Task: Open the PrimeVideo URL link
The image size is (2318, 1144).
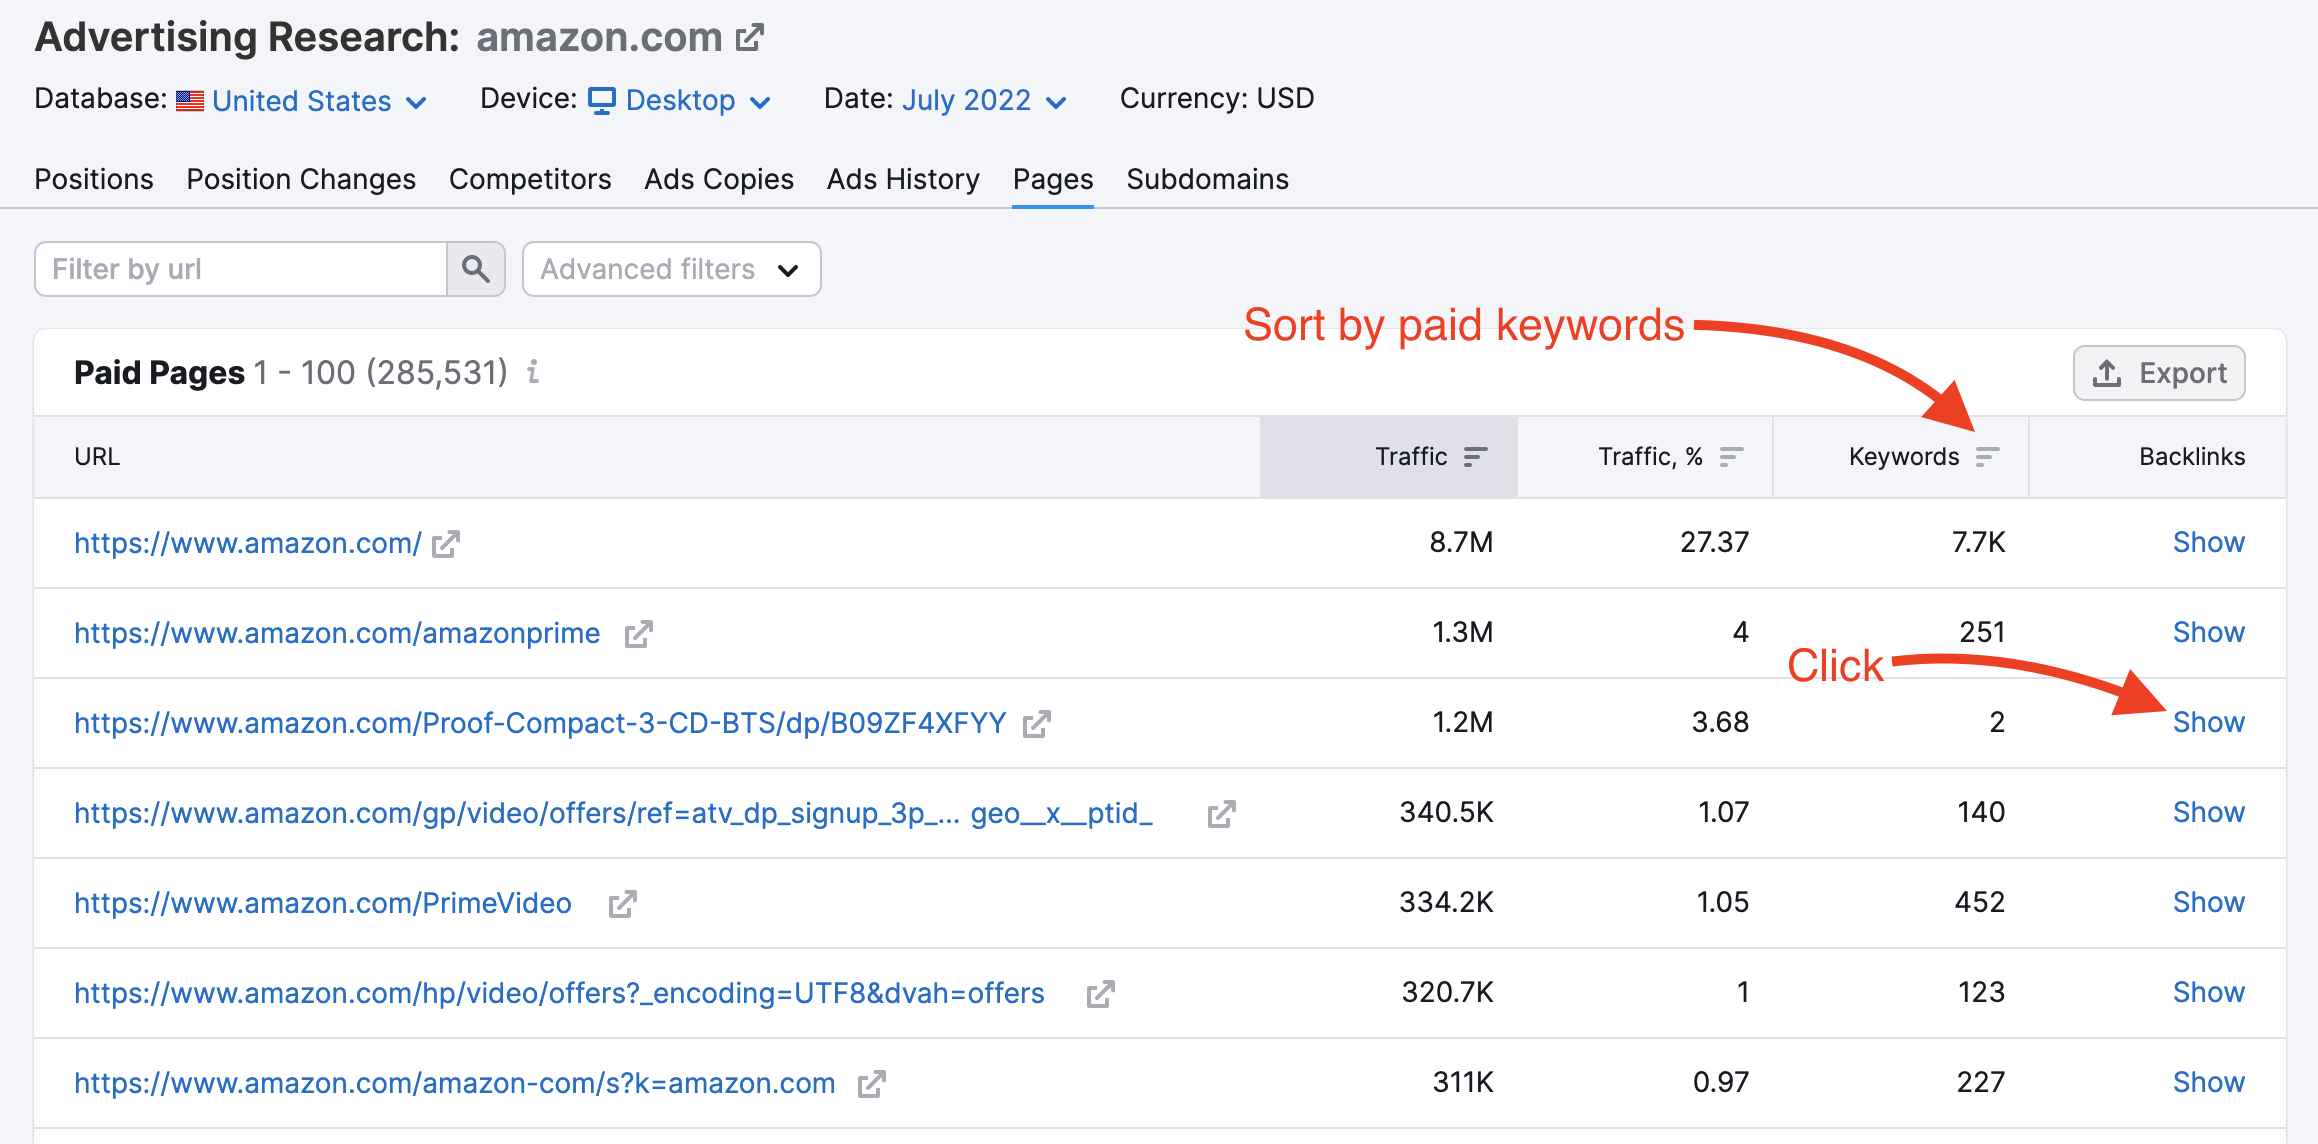Action: (323, 903)
